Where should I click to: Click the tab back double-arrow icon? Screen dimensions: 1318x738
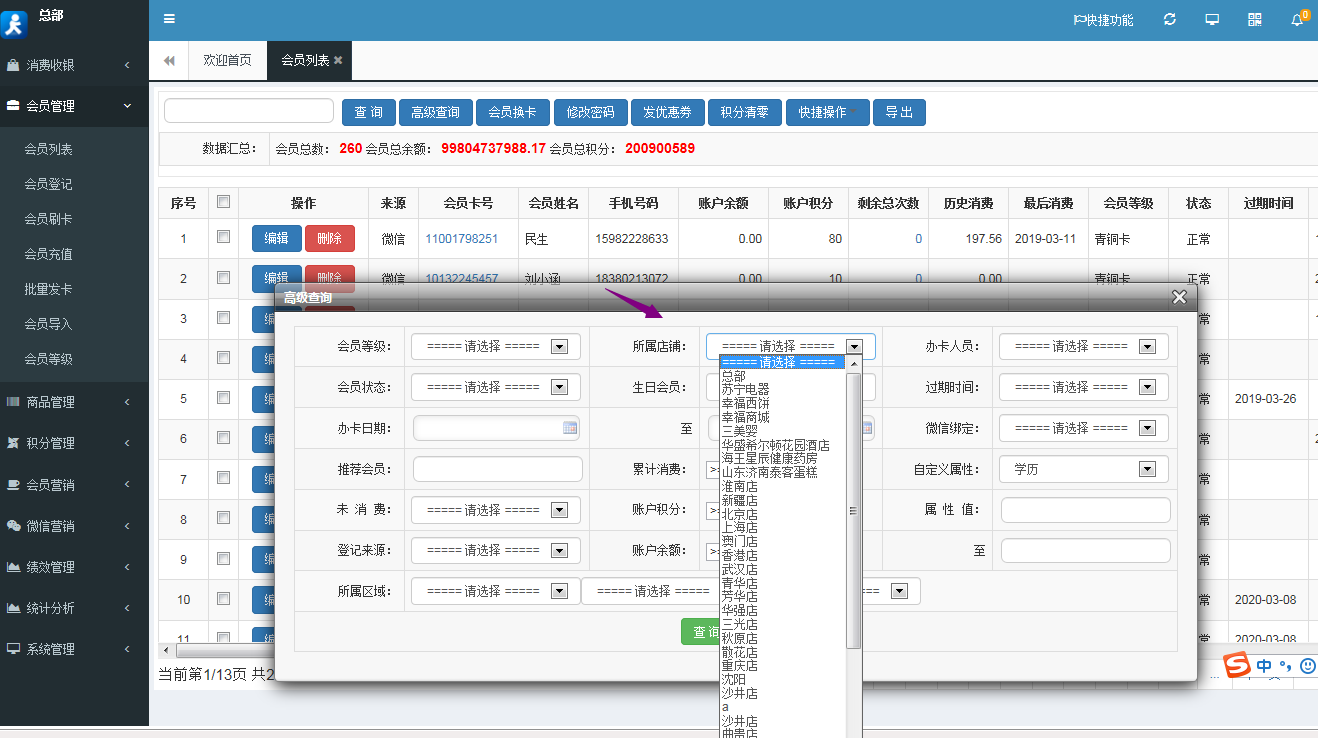point(169,61)
